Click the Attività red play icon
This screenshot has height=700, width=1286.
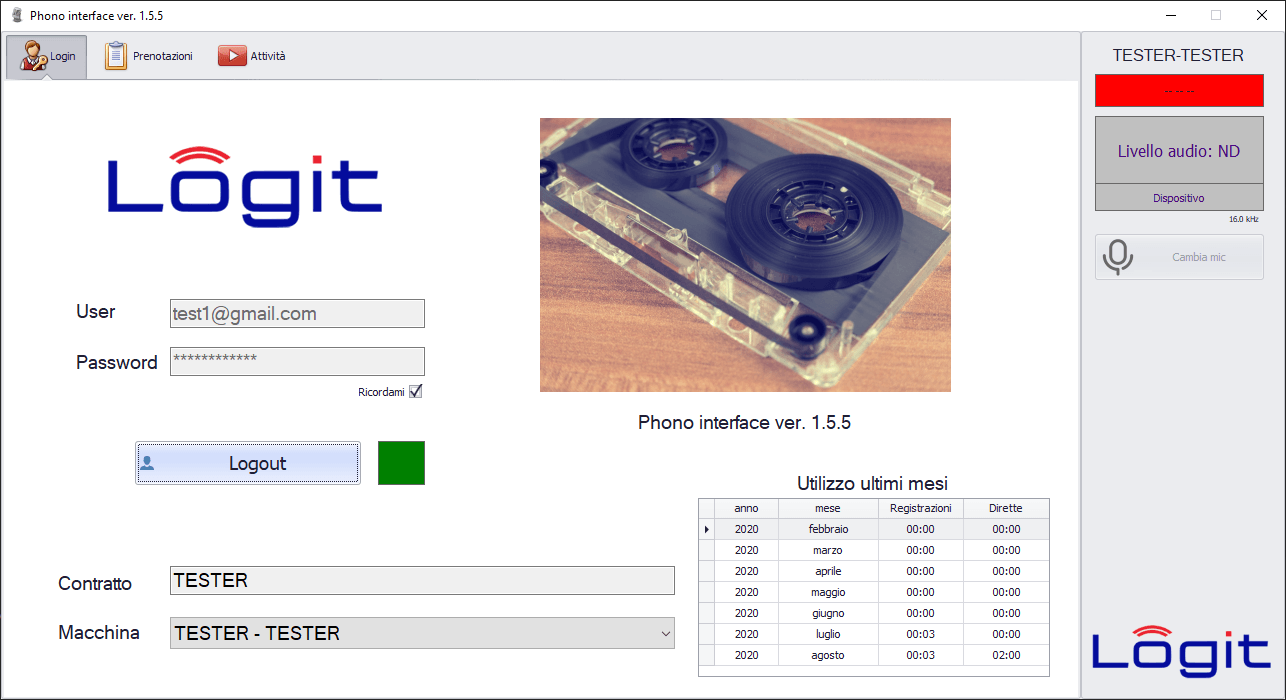click(x=232, y=56)
